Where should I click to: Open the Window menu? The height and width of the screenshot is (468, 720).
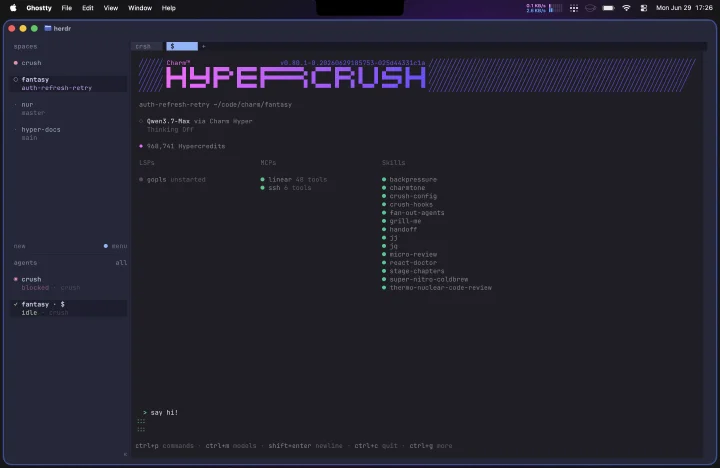[140, 8]
